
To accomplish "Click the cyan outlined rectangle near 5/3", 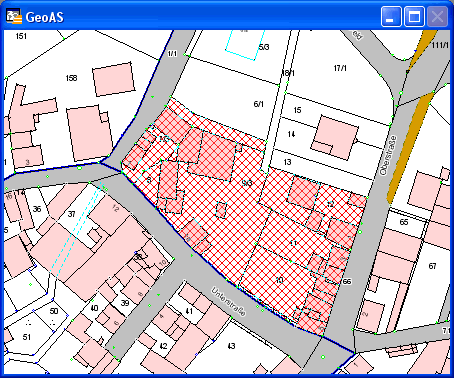I will point(245,45).
